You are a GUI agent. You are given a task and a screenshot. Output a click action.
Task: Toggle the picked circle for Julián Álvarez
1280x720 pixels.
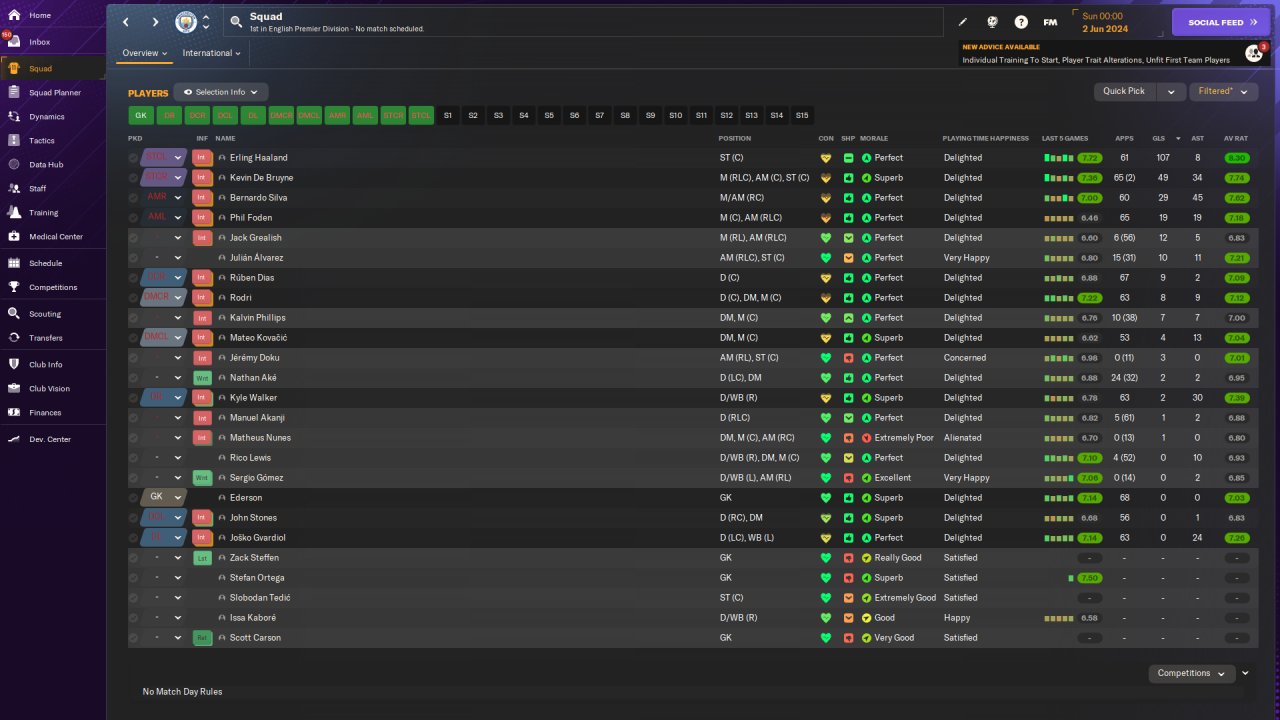(134, 258)
